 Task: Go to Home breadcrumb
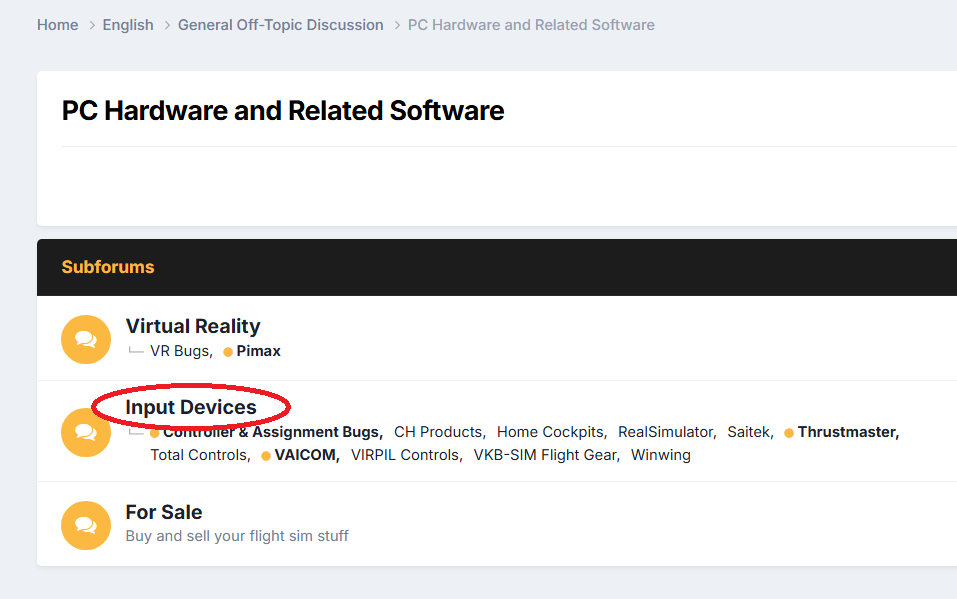[x=57, y=25]
